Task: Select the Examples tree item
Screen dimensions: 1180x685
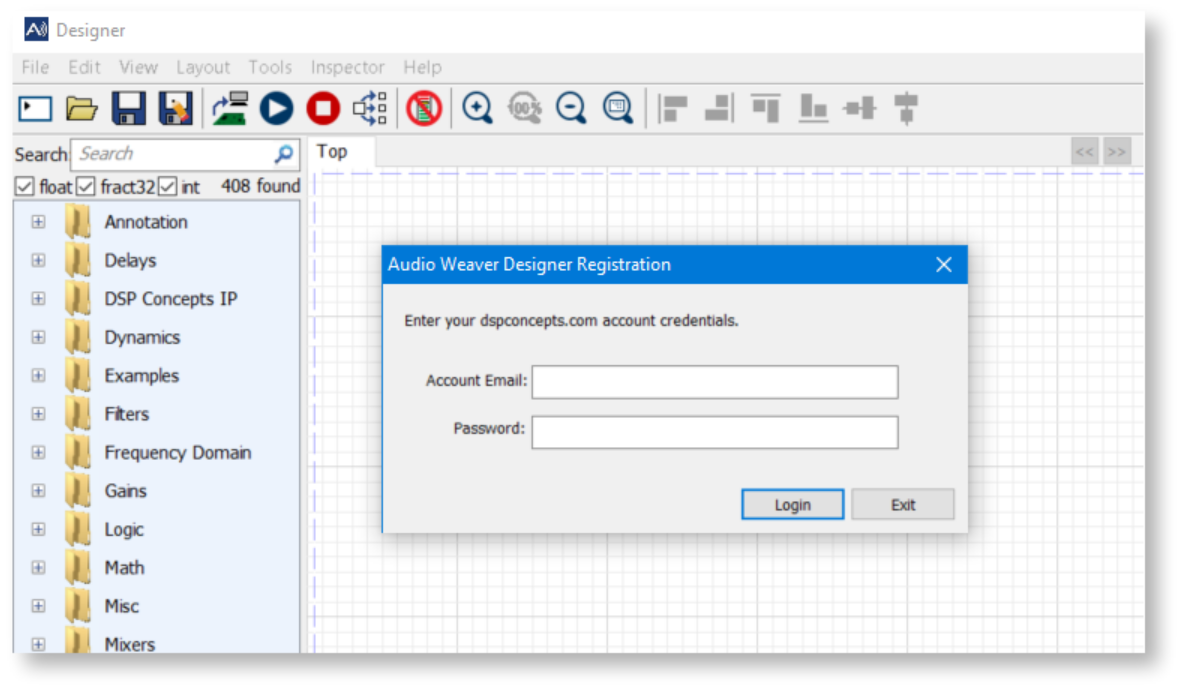Action: tap(141, 376)
